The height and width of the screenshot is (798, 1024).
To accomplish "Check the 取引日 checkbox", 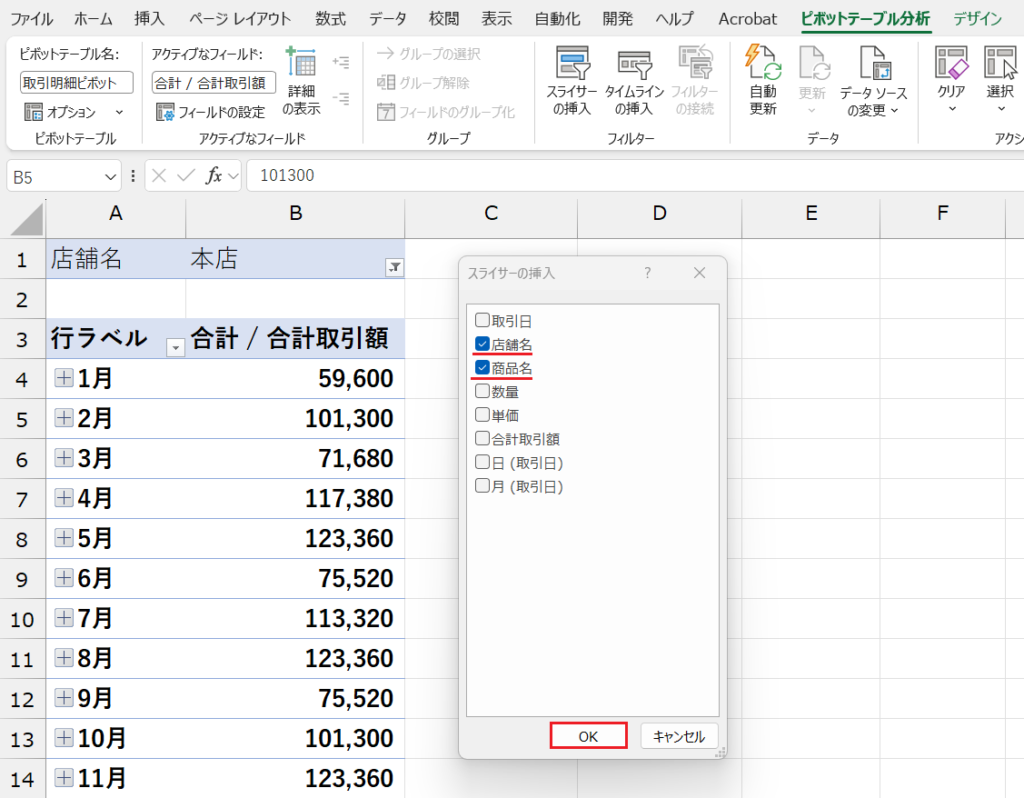I will pos(482,321).
